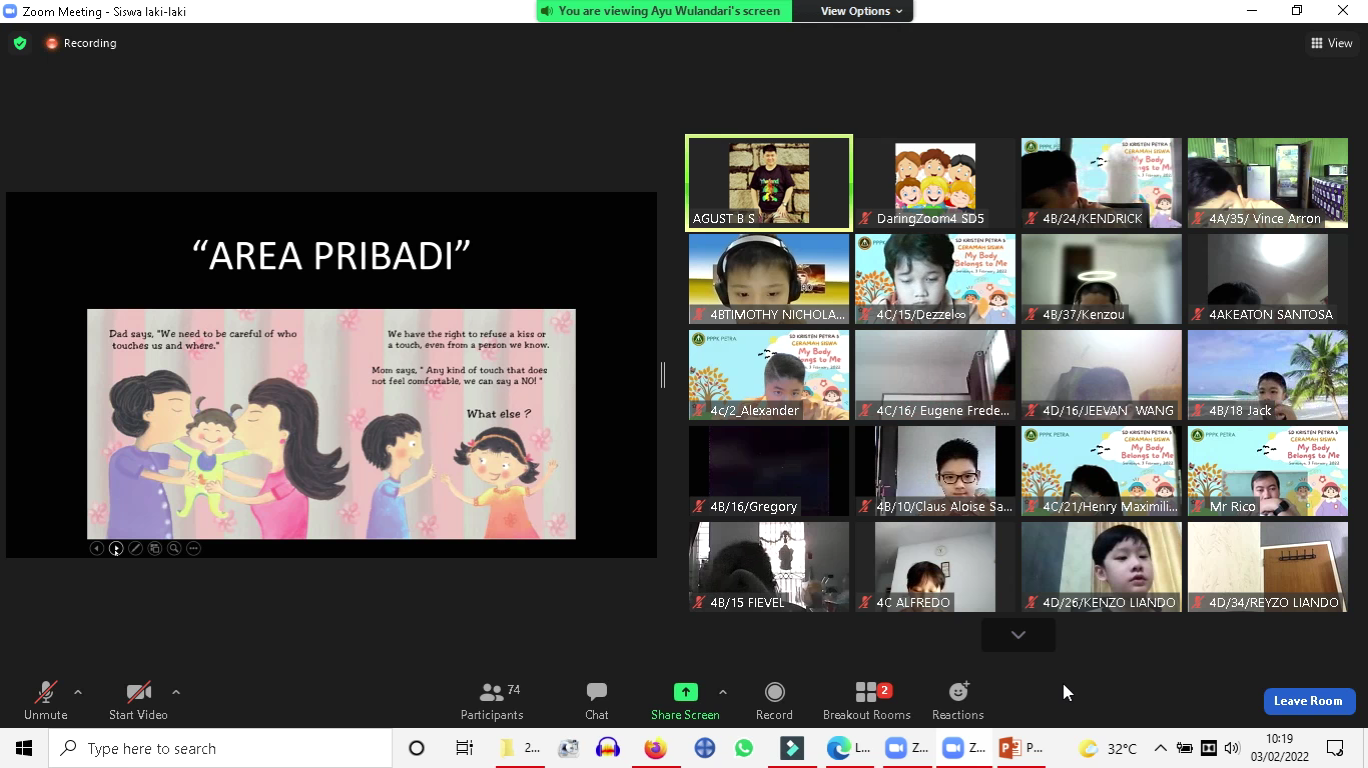Select 4BTIMOTHY NICHOLA video tile
The width and height of the screenshot is (1368, 768).
tap(769, 279)
